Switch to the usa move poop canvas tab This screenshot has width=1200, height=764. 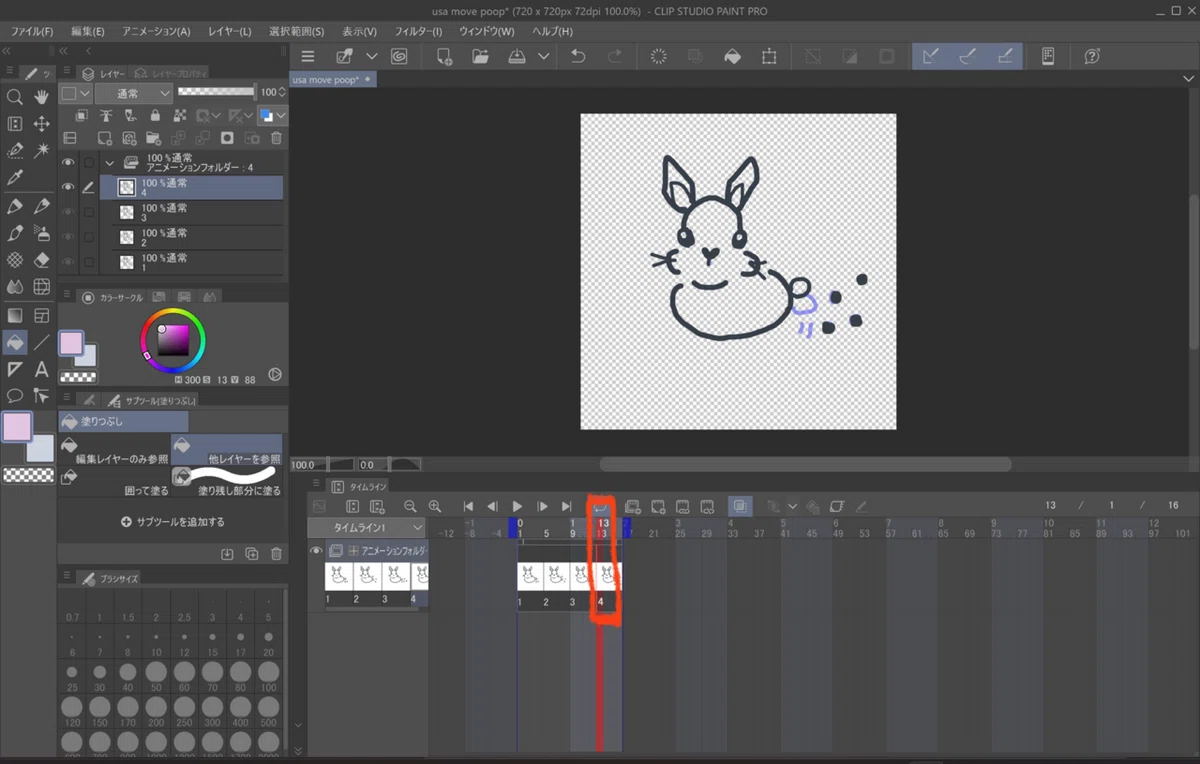tap(332, 79)
